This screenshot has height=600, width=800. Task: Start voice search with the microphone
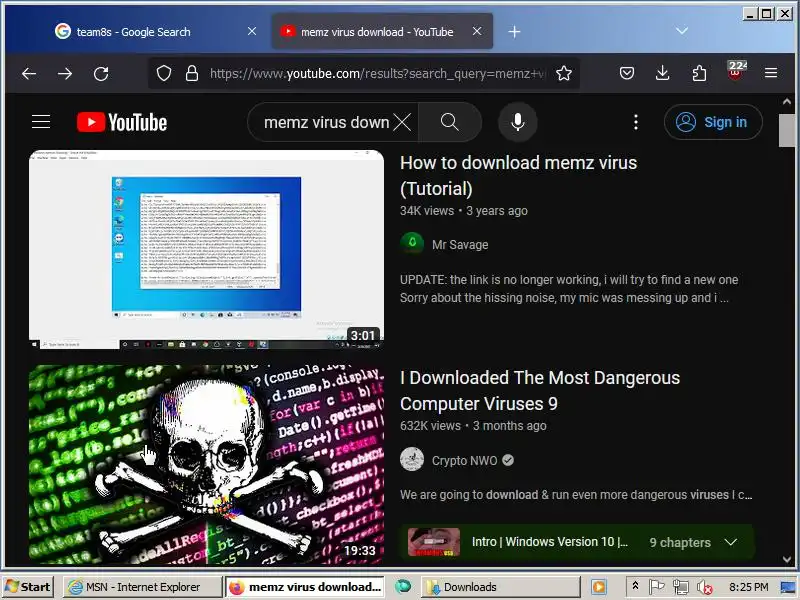(x=517, y=122)
